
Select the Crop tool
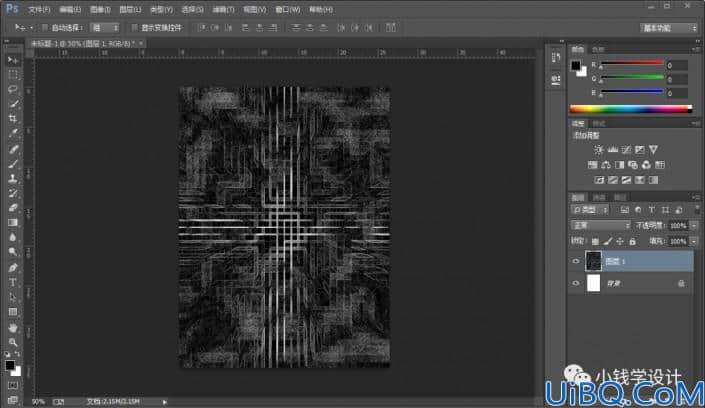pyautogui.click(x=13, y=119)
